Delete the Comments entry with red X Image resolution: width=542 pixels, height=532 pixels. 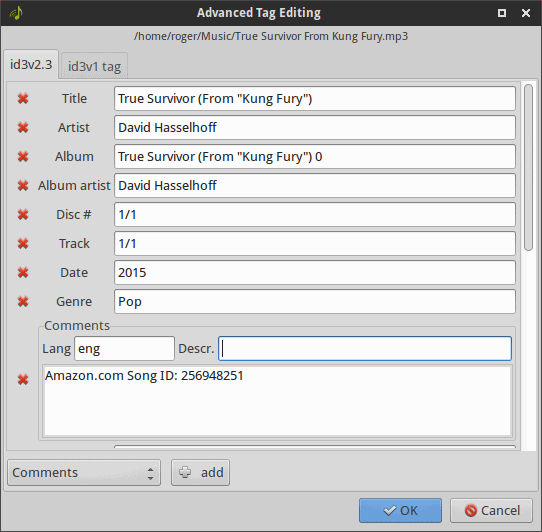(23, 380)
